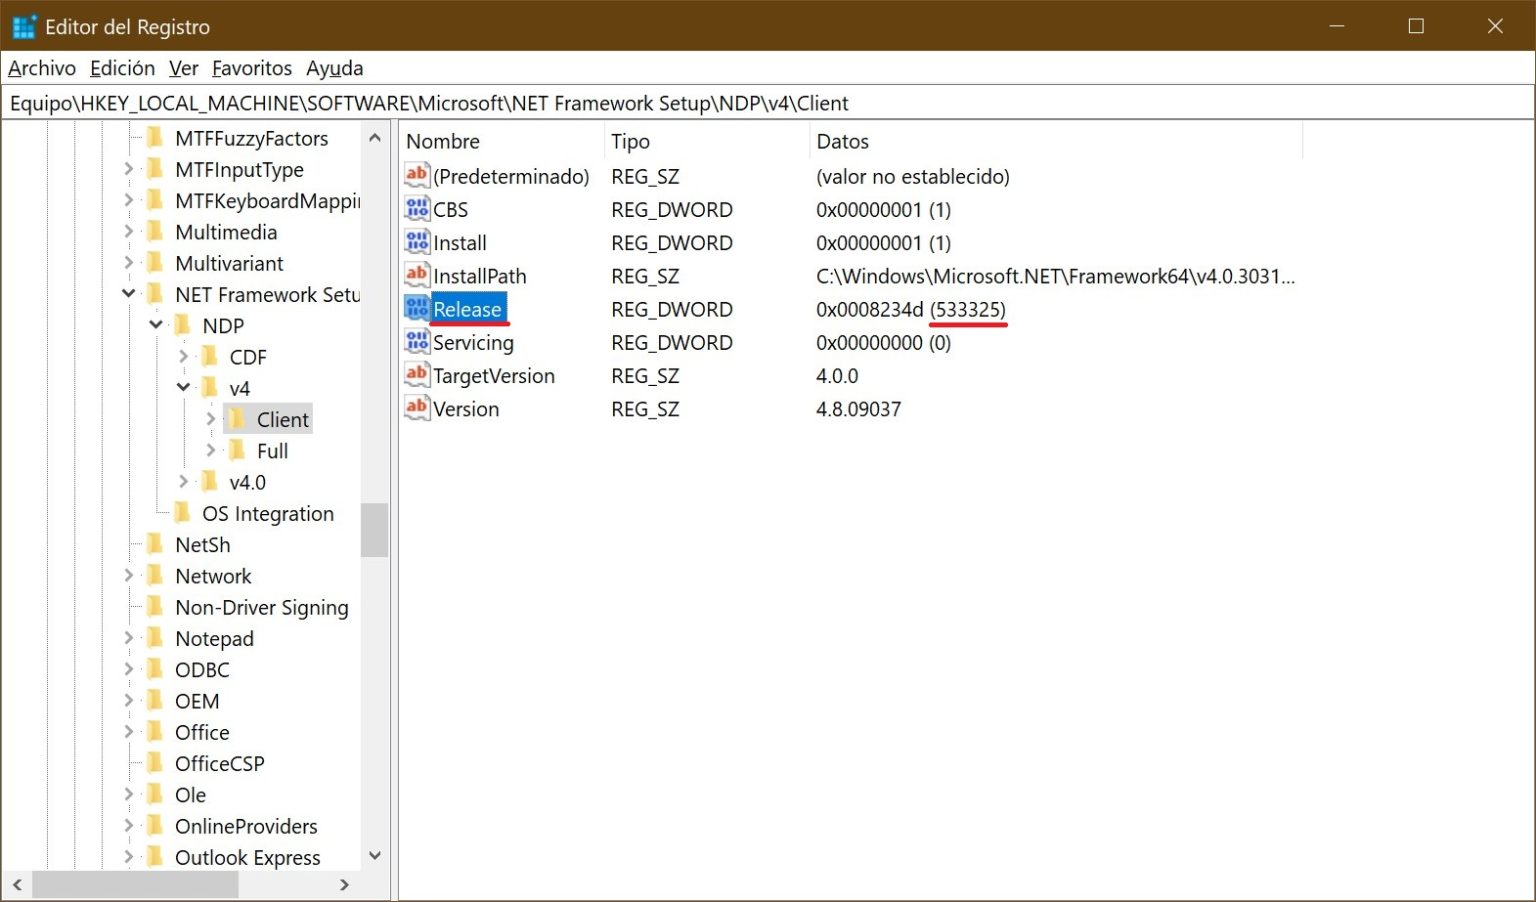This screenshot has width=1536, height=902.
Task: Click the InstallPath string value icon
Action: click(x=417, y=275)
